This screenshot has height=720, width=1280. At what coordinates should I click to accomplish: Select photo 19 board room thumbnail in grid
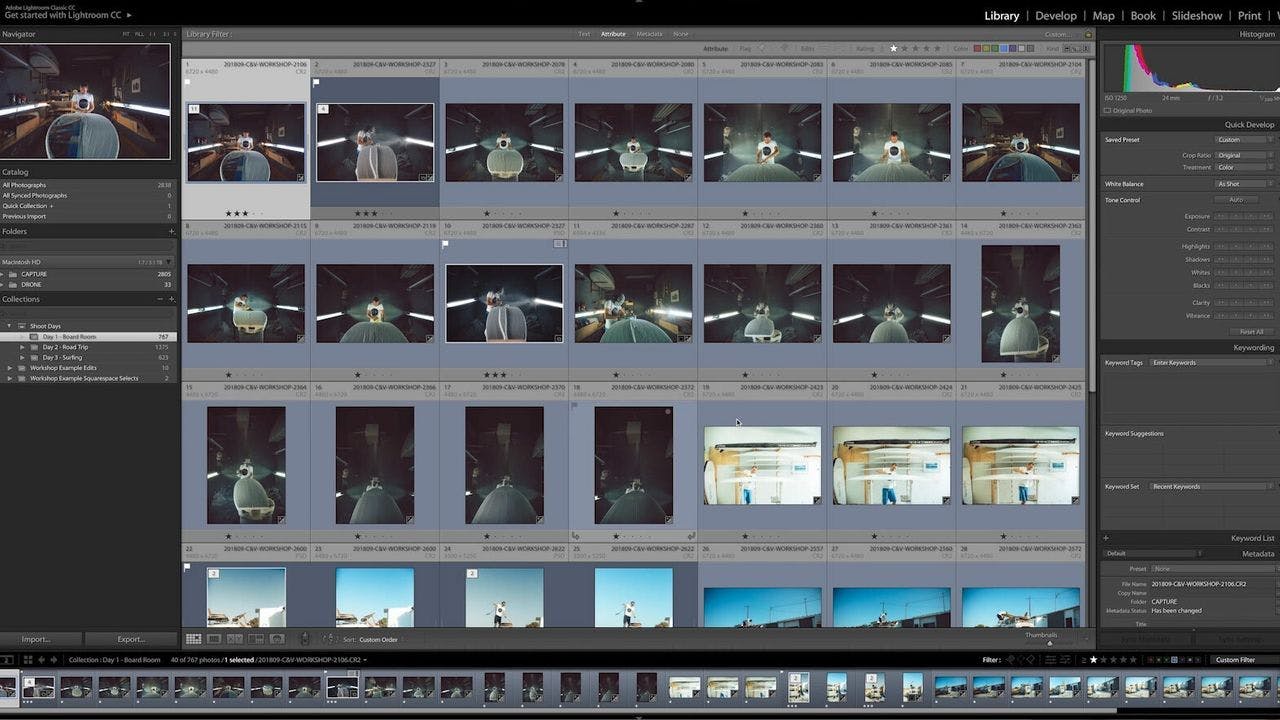coord(762,466)
